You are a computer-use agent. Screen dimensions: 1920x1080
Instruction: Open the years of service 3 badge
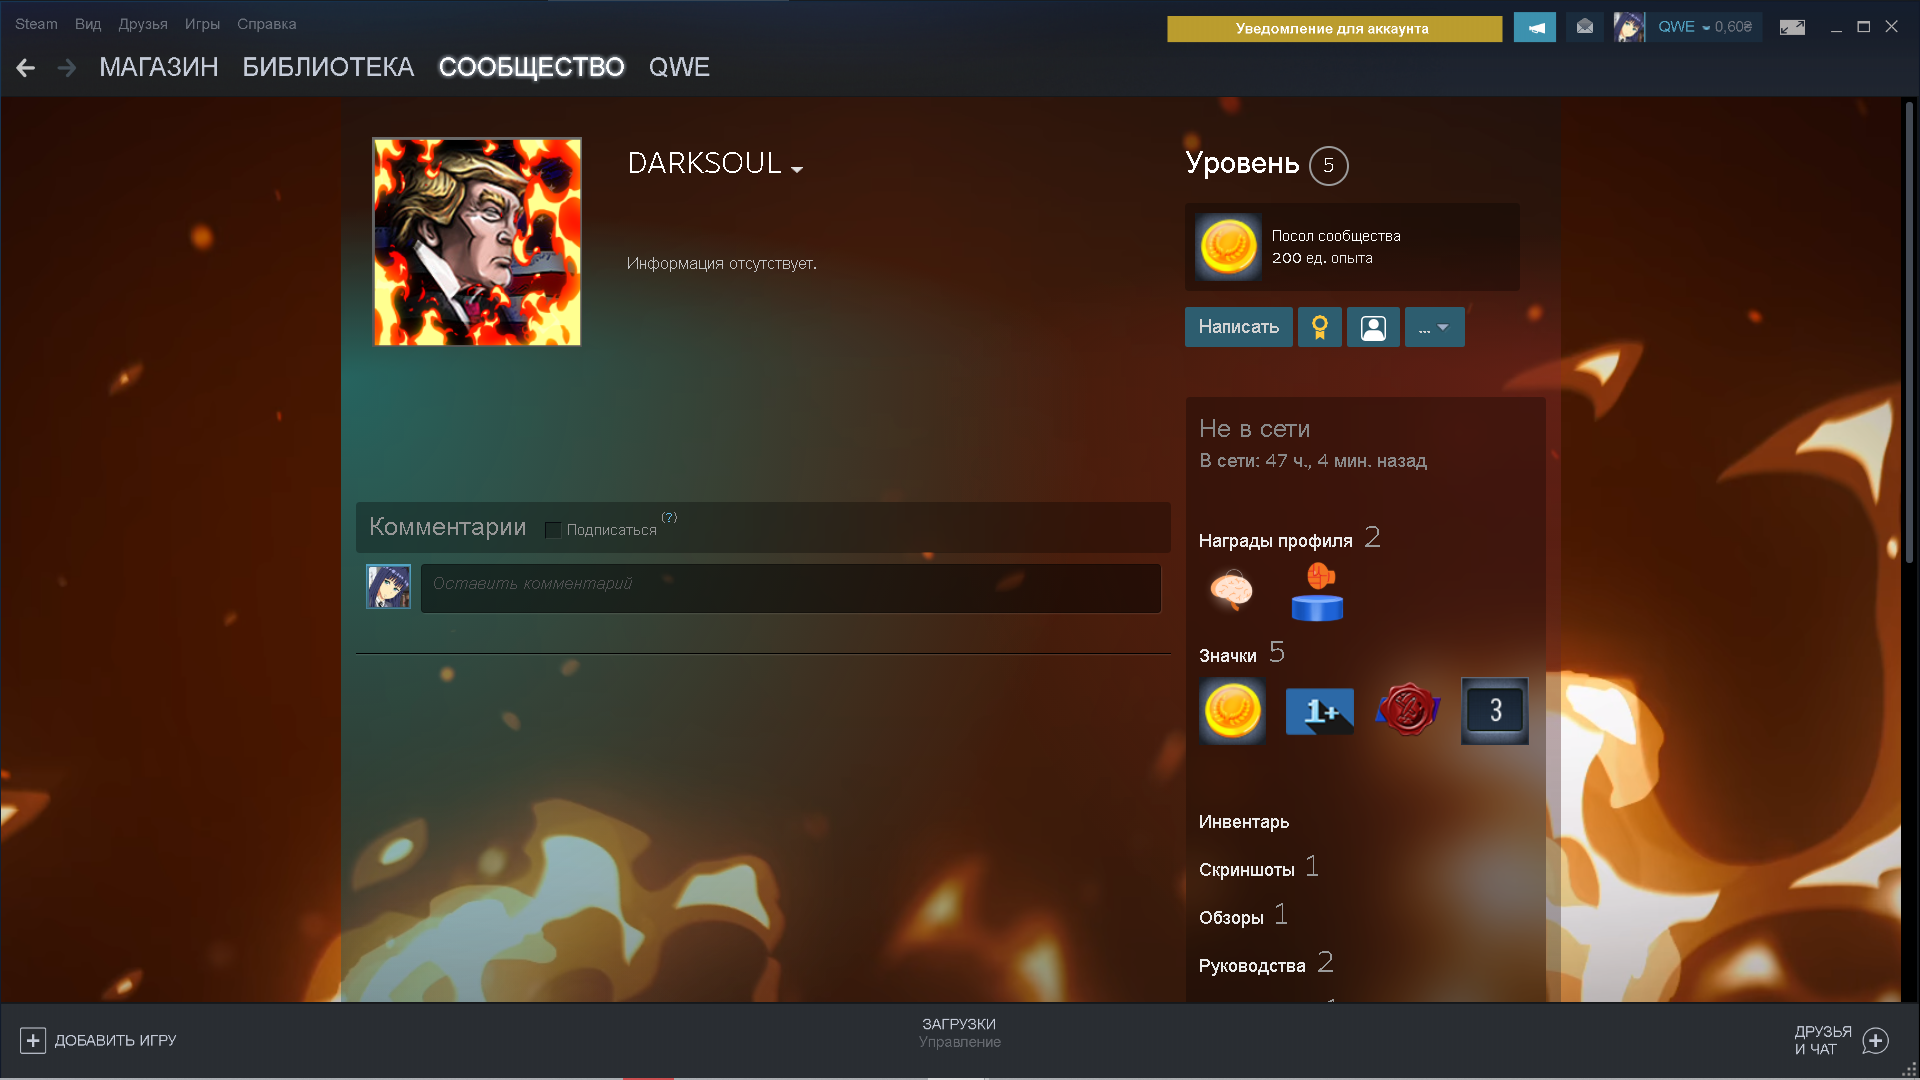[1495, 711]
